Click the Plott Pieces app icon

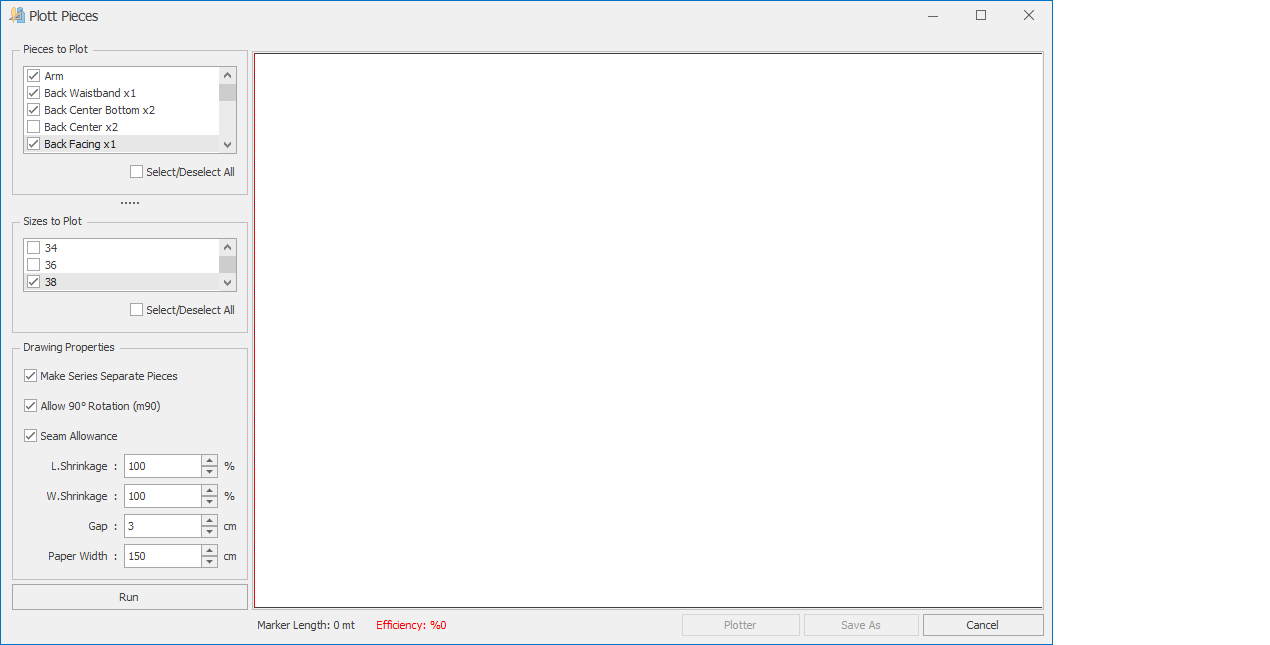(16, 16)
